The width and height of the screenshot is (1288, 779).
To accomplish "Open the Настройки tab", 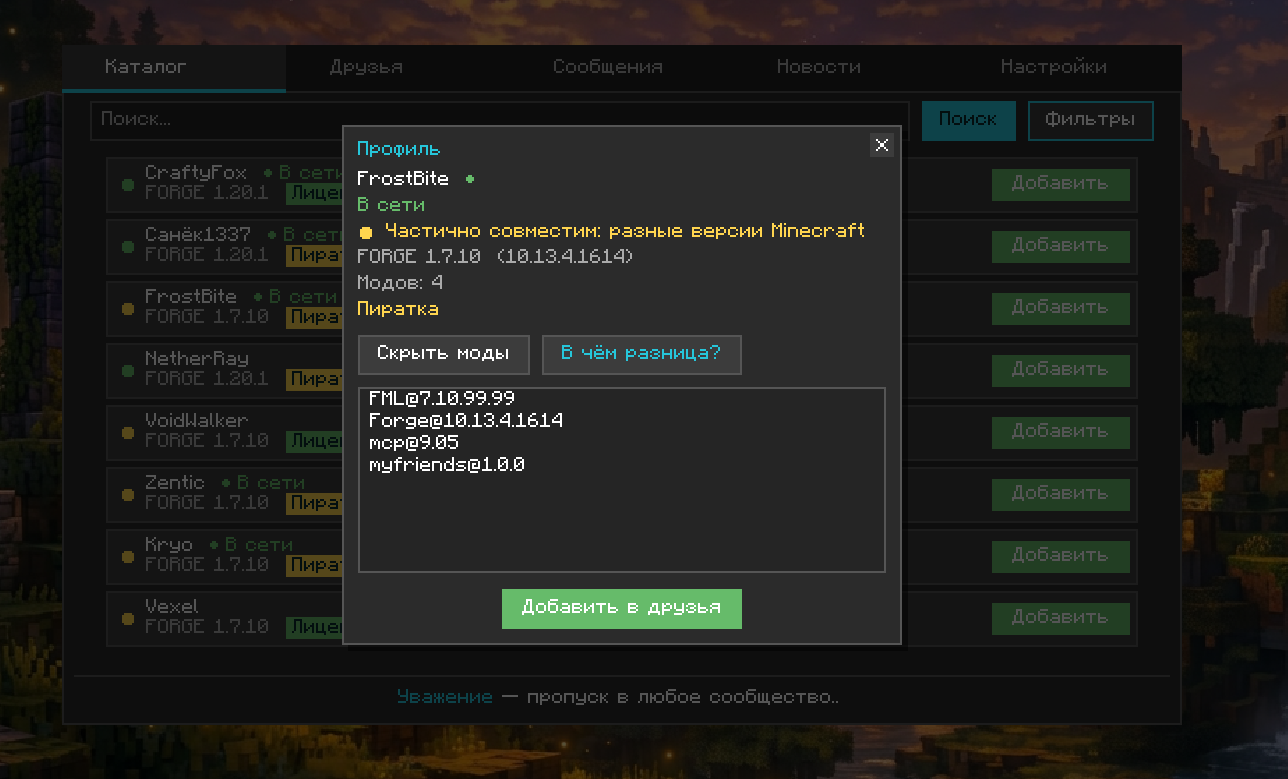I will point(1053,67).
